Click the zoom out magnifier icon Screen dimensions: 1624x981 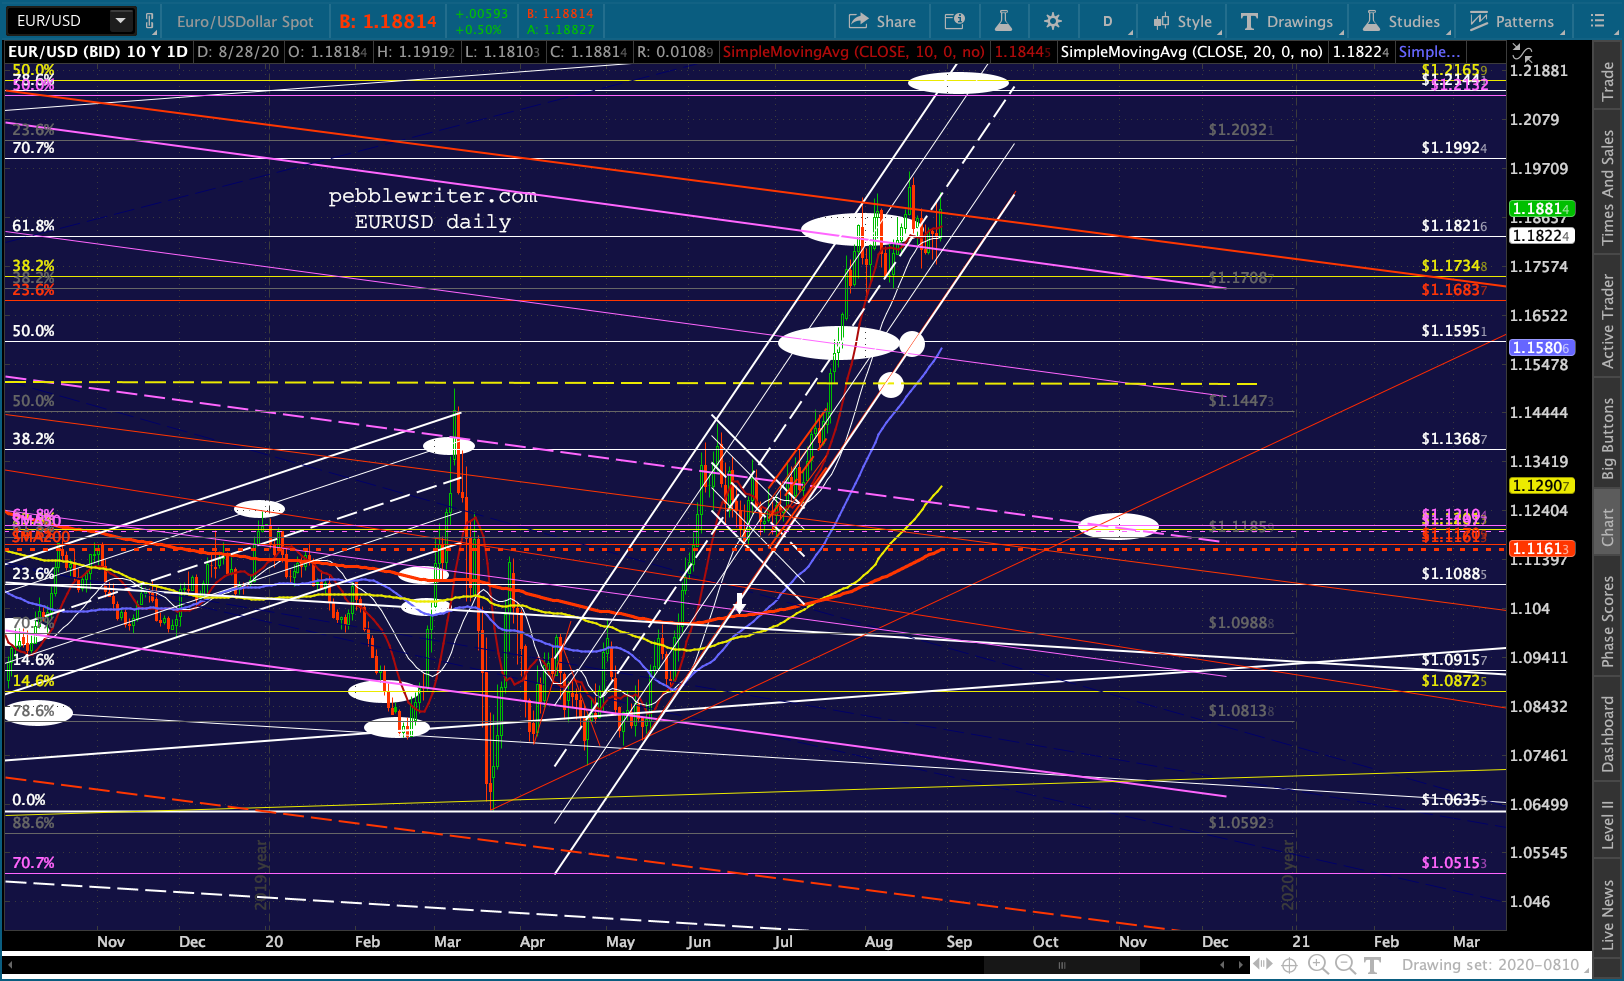[x=1345, y=965]
